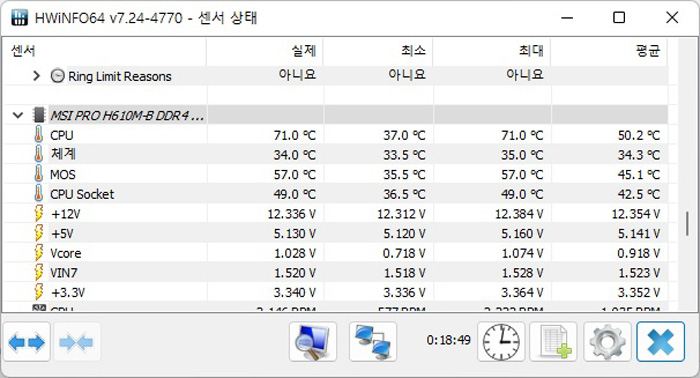The height and width of the screenshot is (378, 700).
Task: Click the MSI PRO H610M-B DDR4 label
Action: click(x=127, y=116)
